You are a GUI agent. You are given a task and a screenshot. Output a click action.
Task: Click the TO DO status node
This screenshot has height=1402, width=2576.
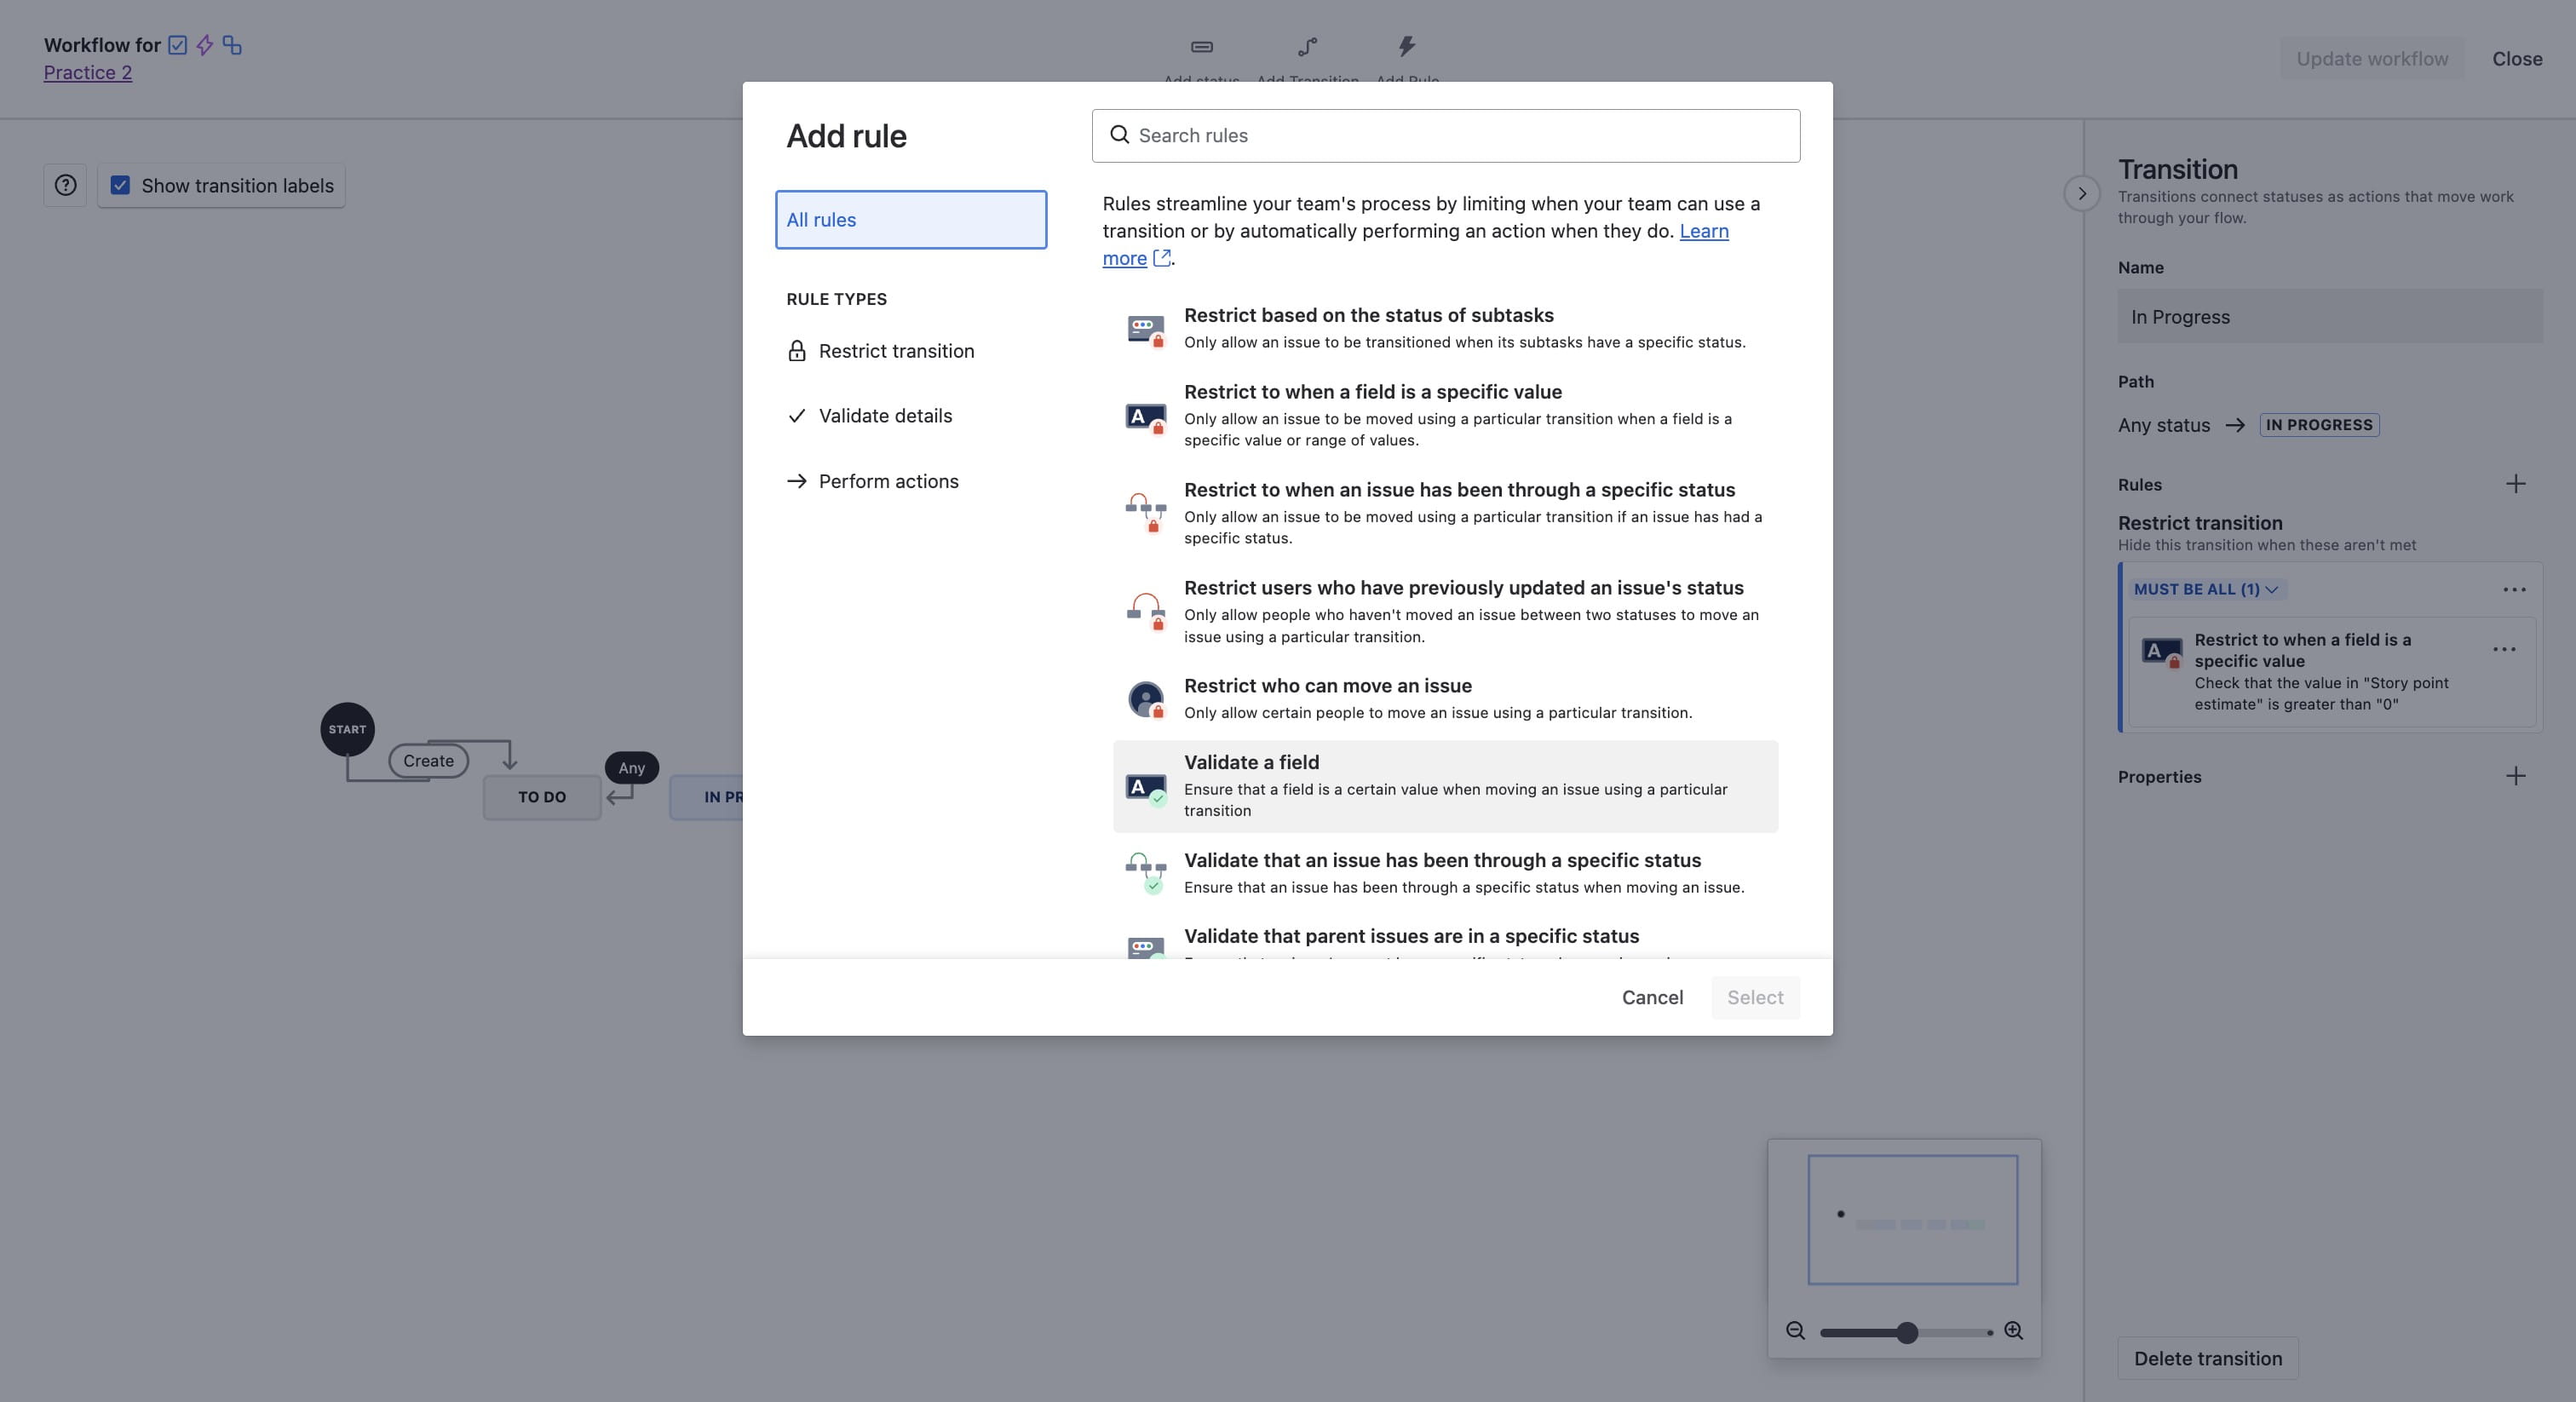[542, 797]
